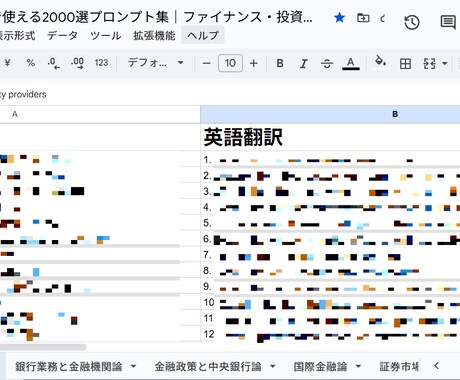Select column A header
Screen dimensions: 460x380
(100, 114)
